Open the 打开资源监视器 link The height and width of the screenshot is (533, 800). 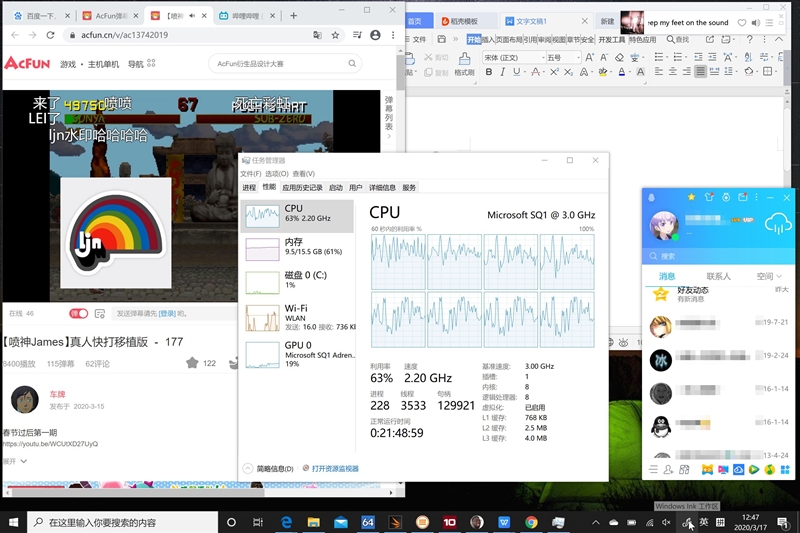(335, 468)
